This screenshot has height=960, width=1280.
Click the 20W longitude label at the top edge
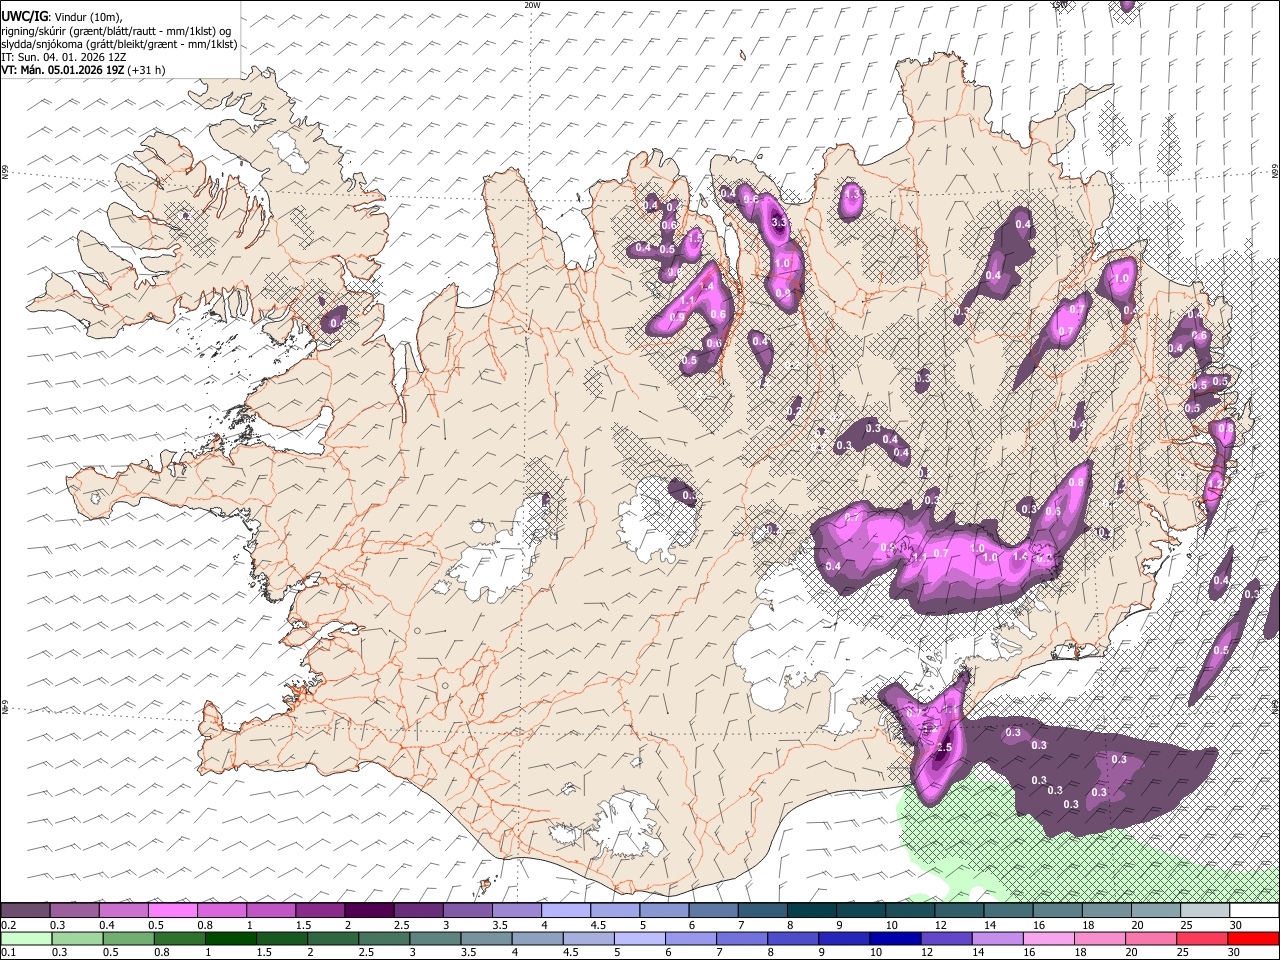point(532,5)
